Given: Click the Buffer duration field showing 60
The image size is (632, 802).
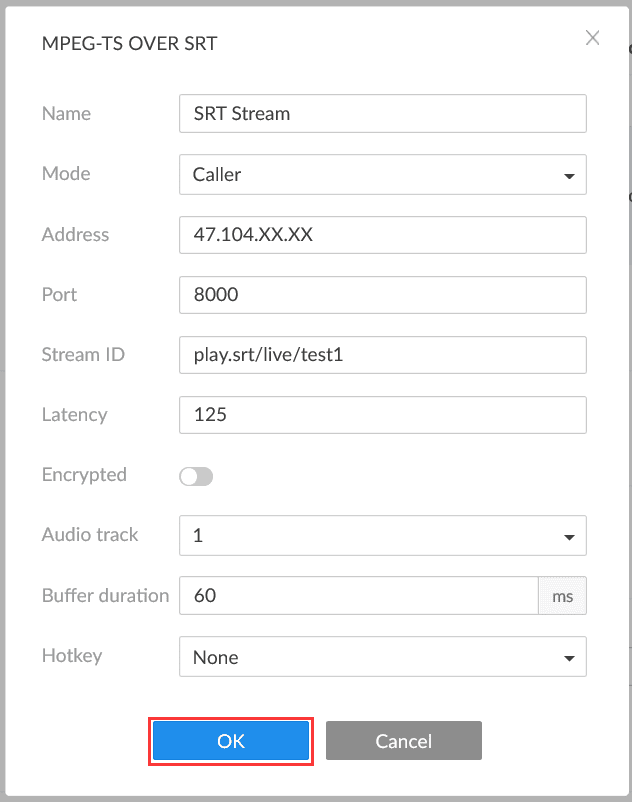Looking at the screenshot, I should pyautogui.click(x=358, y=595).
